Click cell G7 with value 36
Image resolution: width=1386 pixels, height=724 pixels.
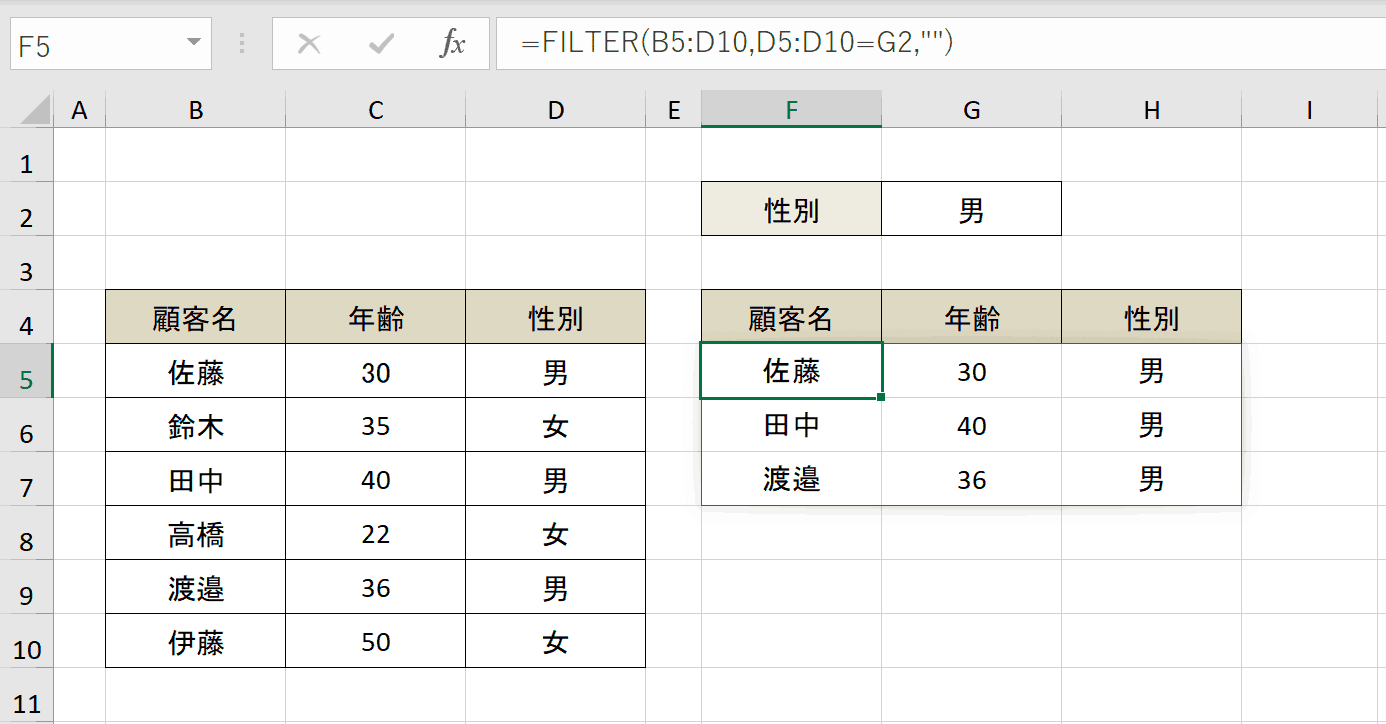(972, 479)
